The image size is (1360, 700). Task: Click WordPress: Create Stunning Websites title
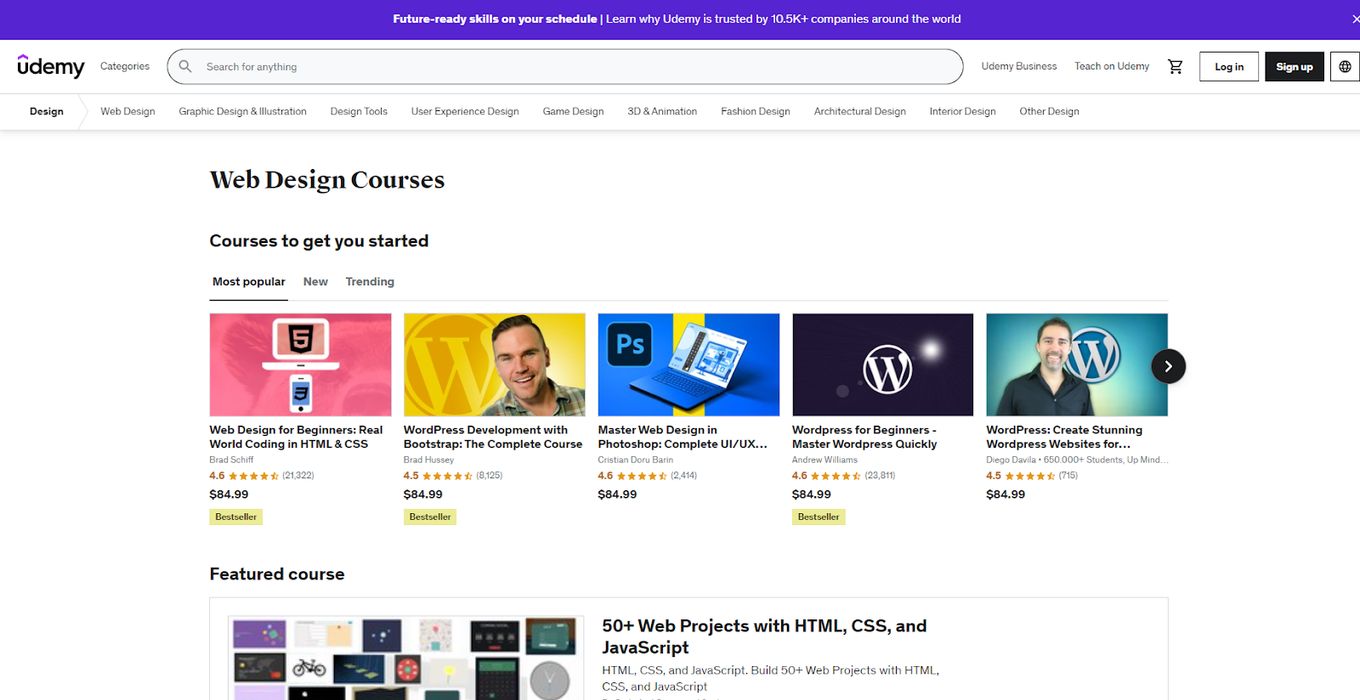(1064, 437)
